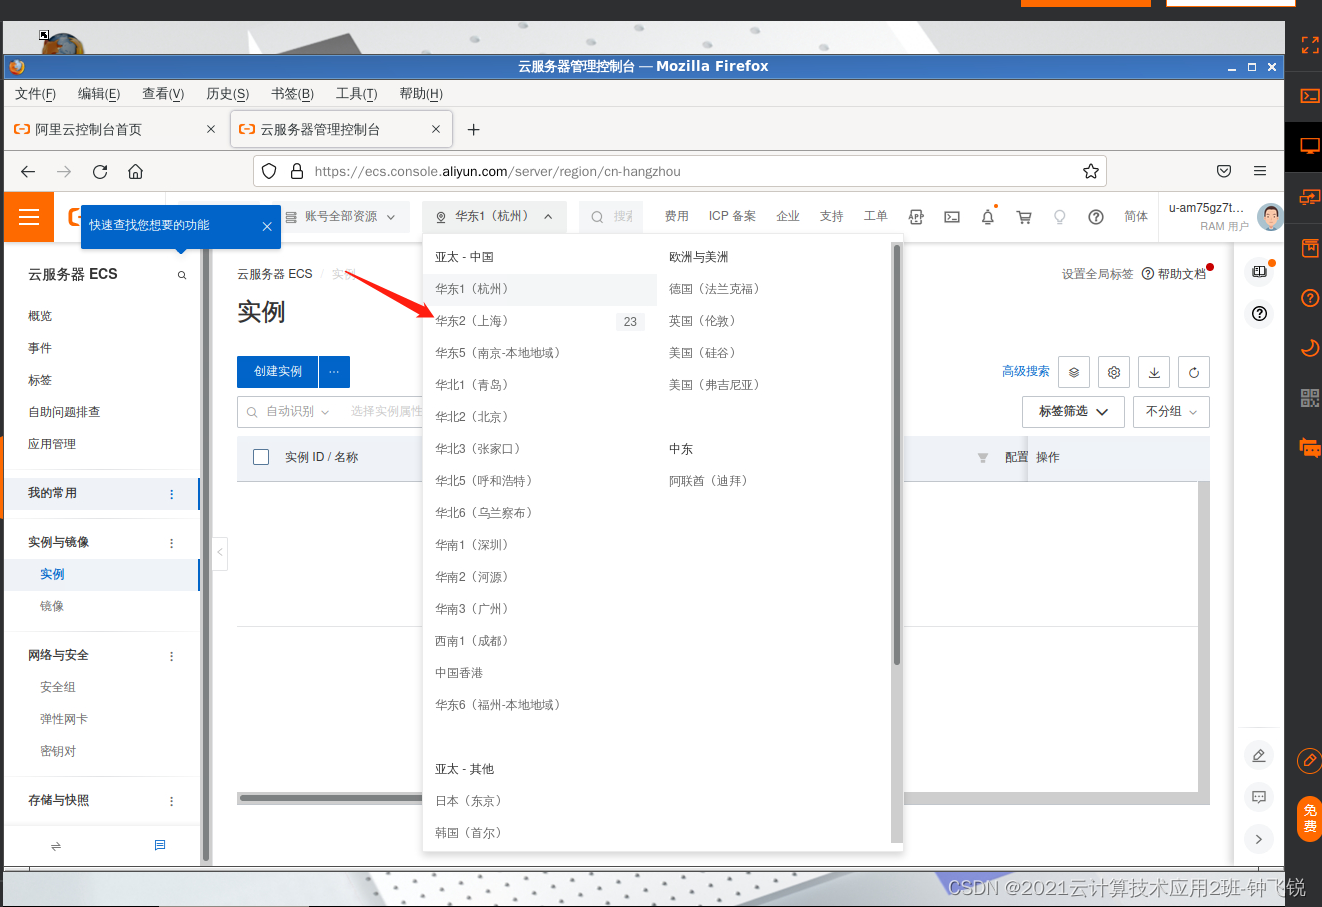Open Pocket save icon in Firefox toolbar
This screenshot has width=1322, height=907.
tap(1224, 171)
